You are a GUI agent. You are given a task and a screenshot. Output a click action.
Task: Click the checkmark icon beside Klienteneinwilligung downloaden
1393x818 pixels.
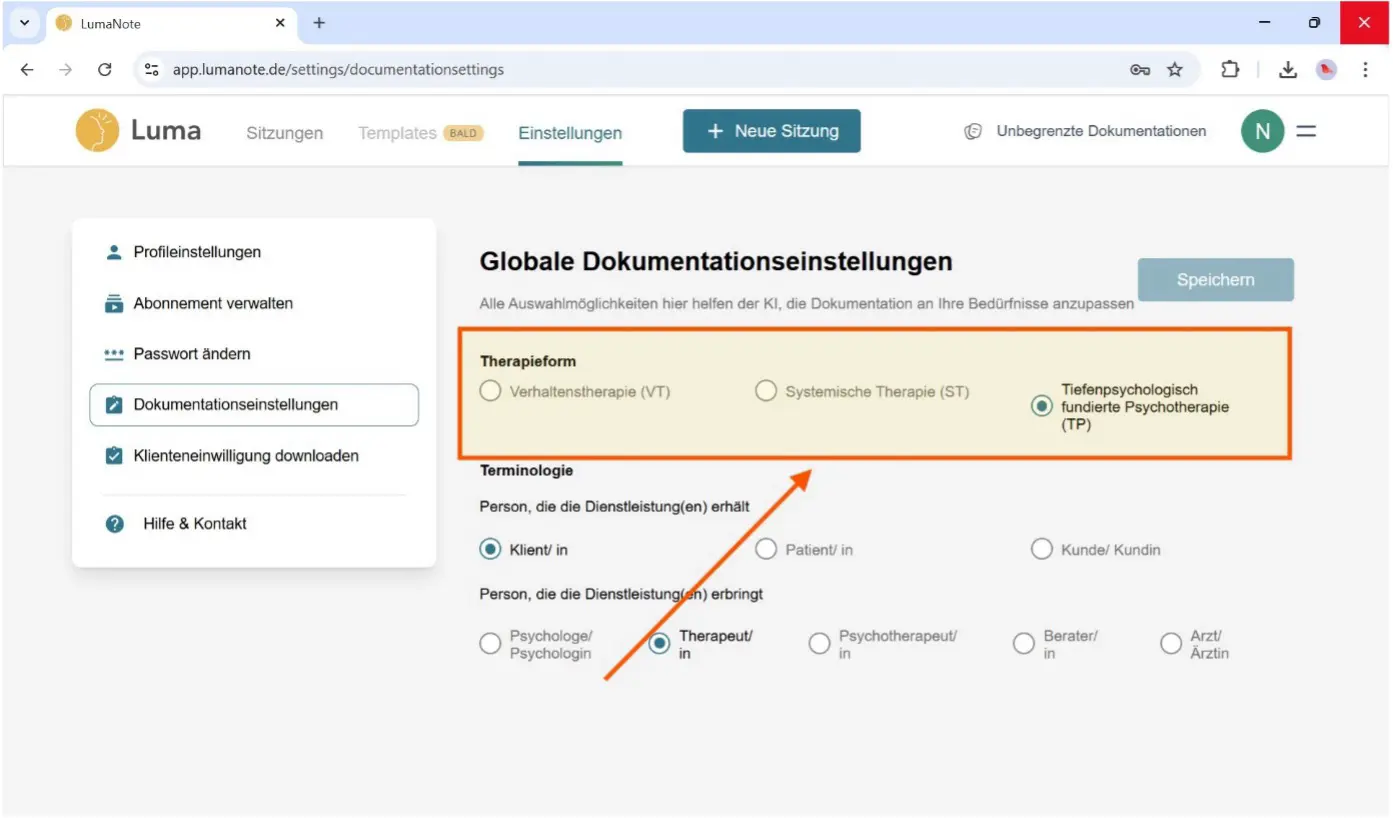click(114, 455)
